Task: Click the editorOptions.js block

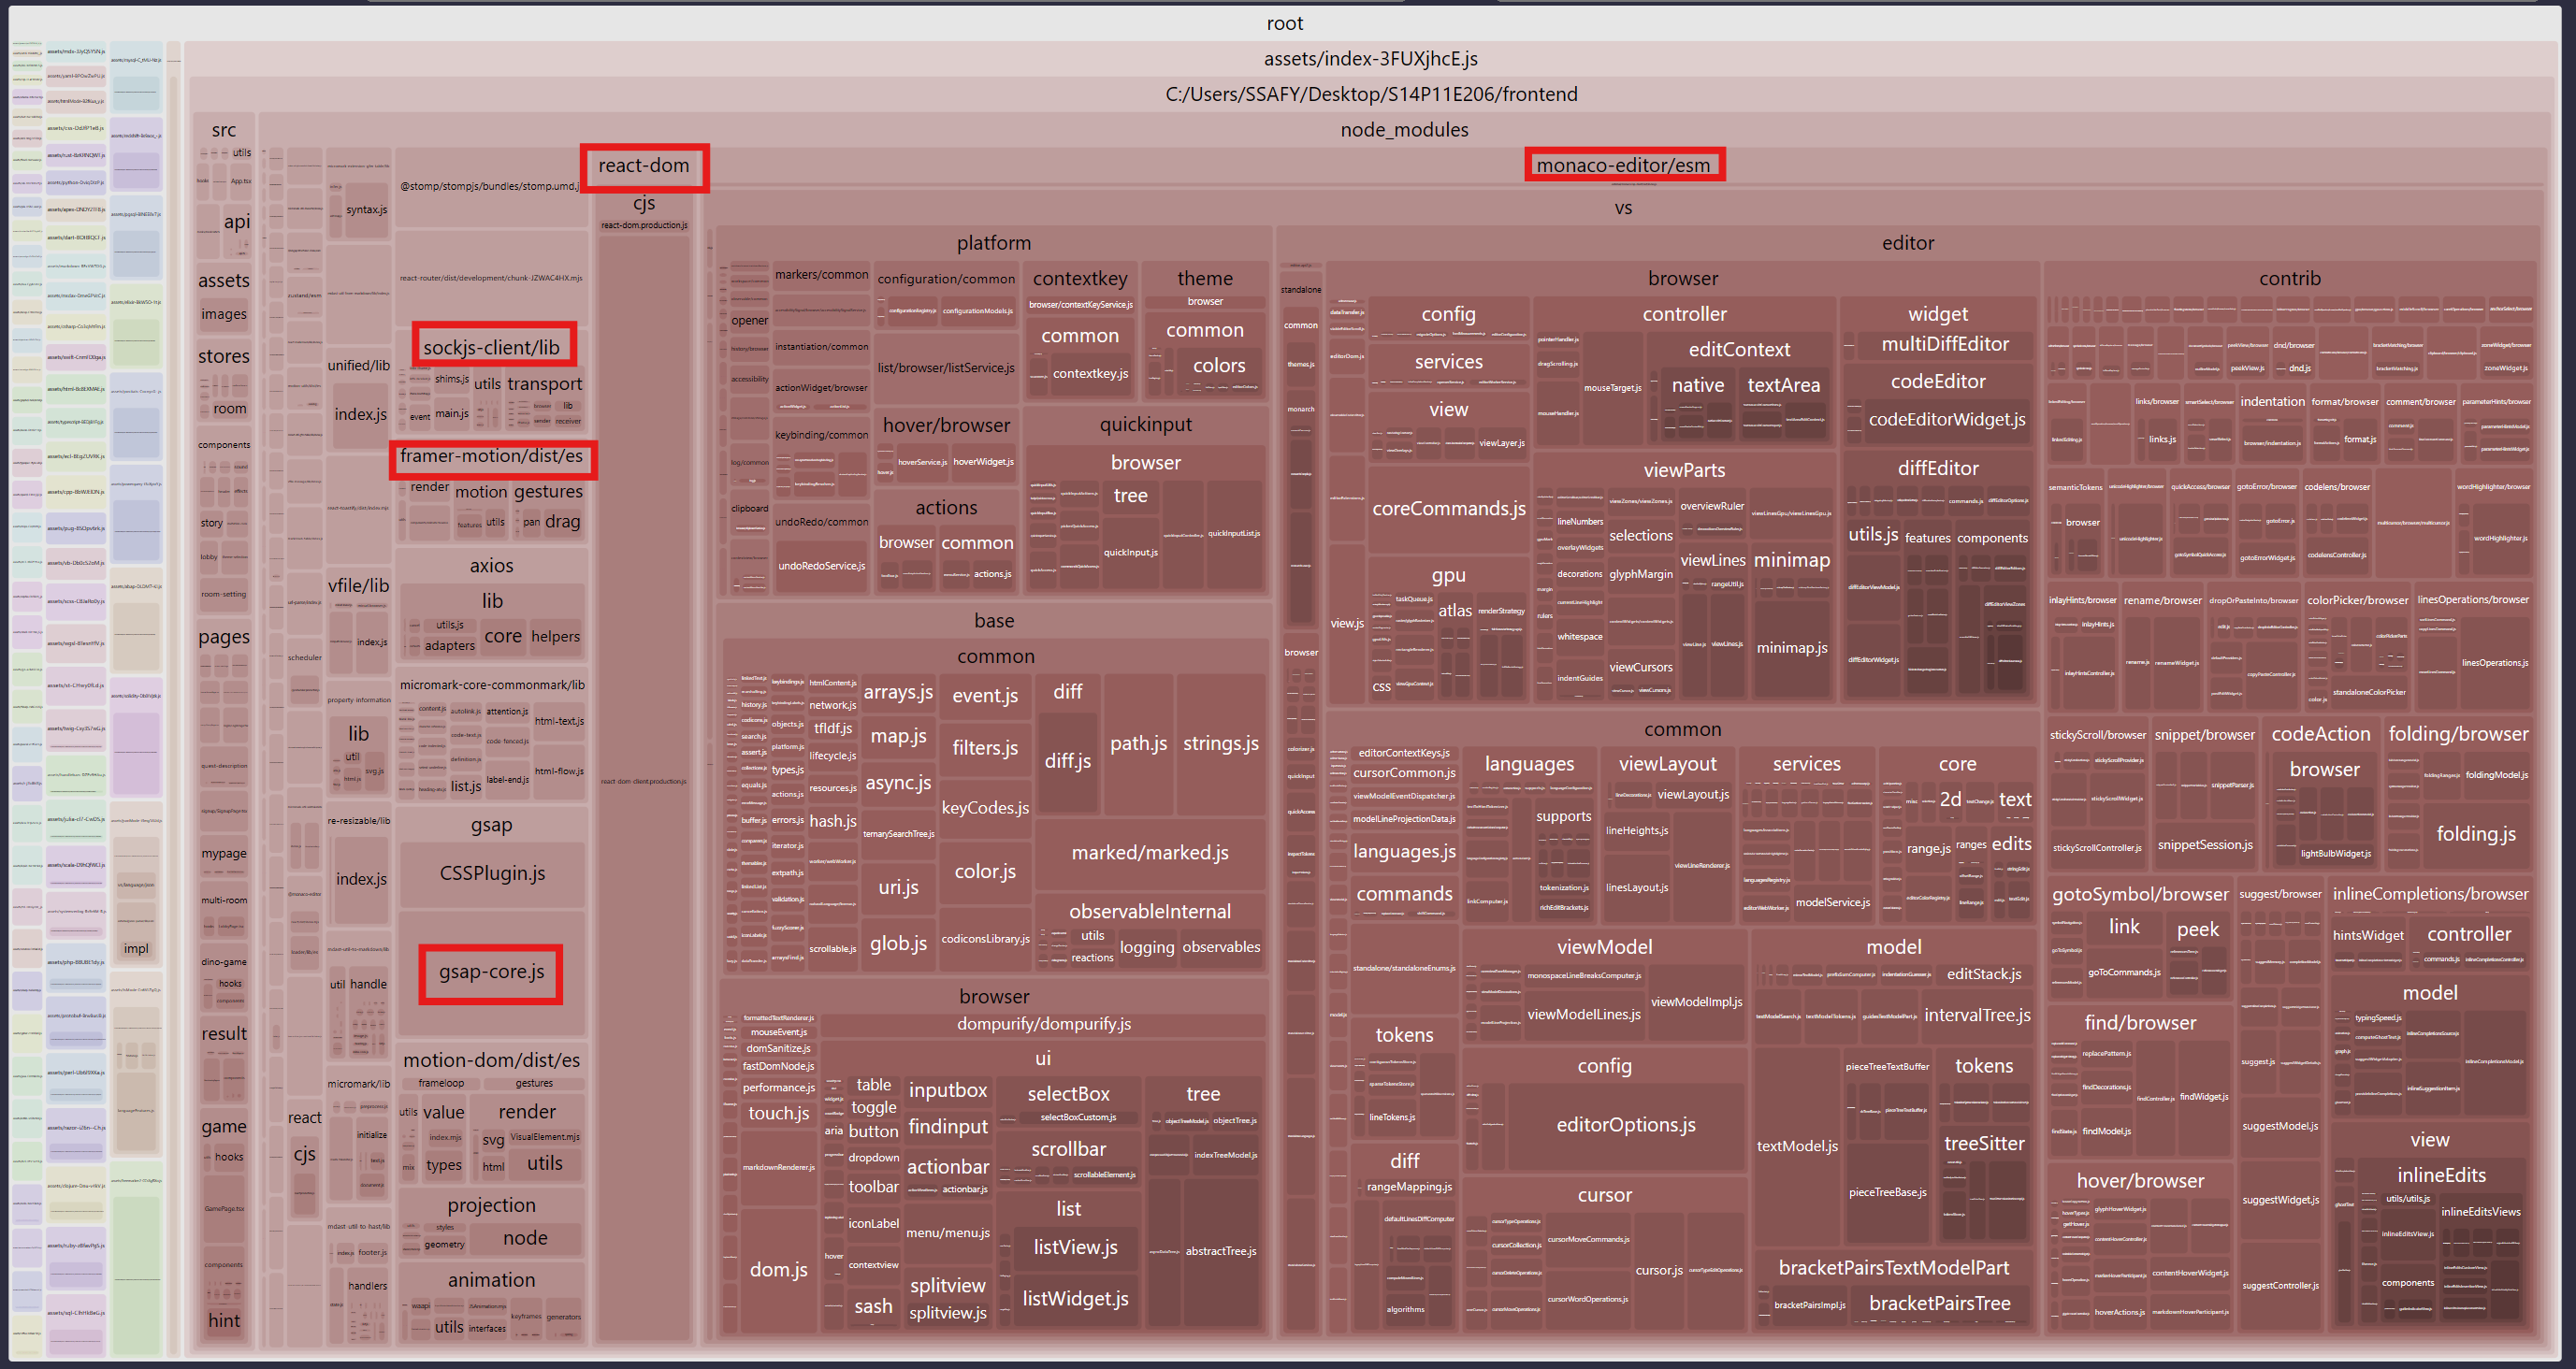Action: [x=1625, y=1125]
